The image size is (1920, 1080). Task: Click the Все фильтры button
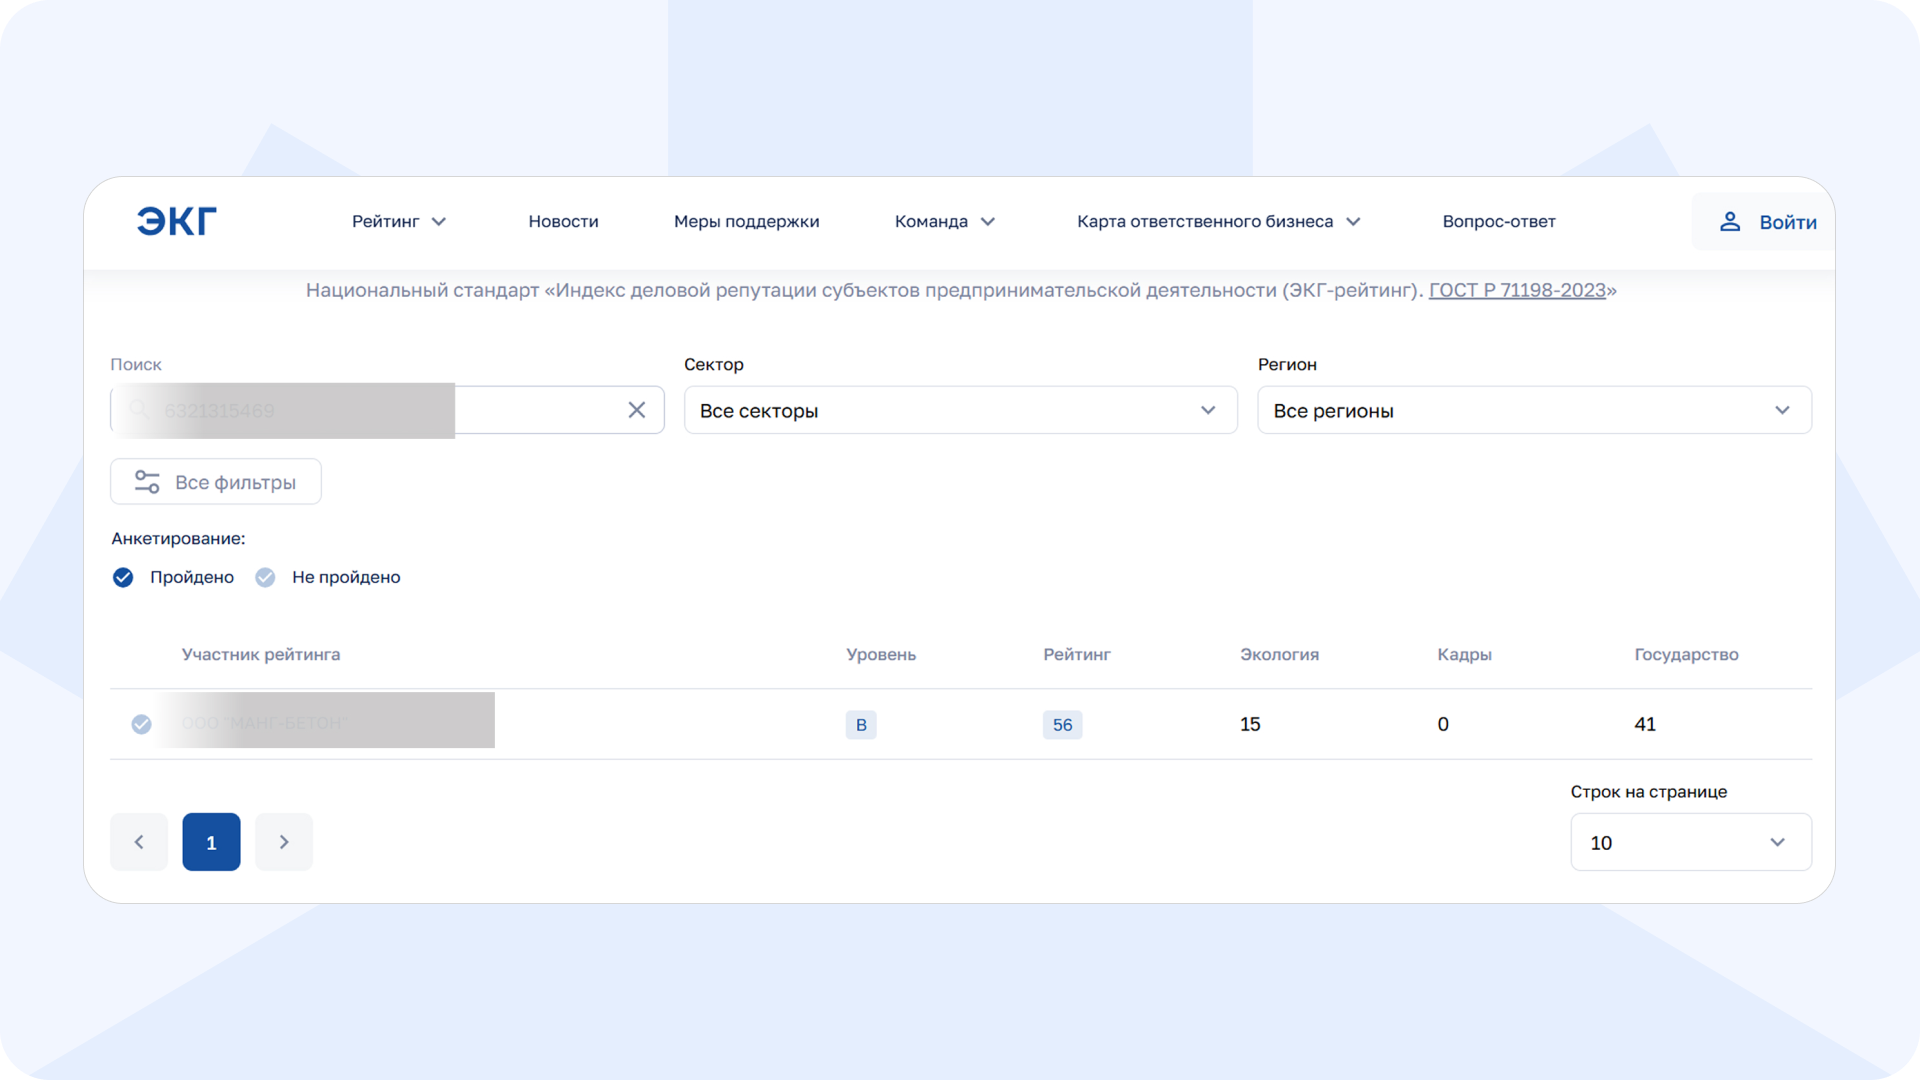[x=216, y=482]
